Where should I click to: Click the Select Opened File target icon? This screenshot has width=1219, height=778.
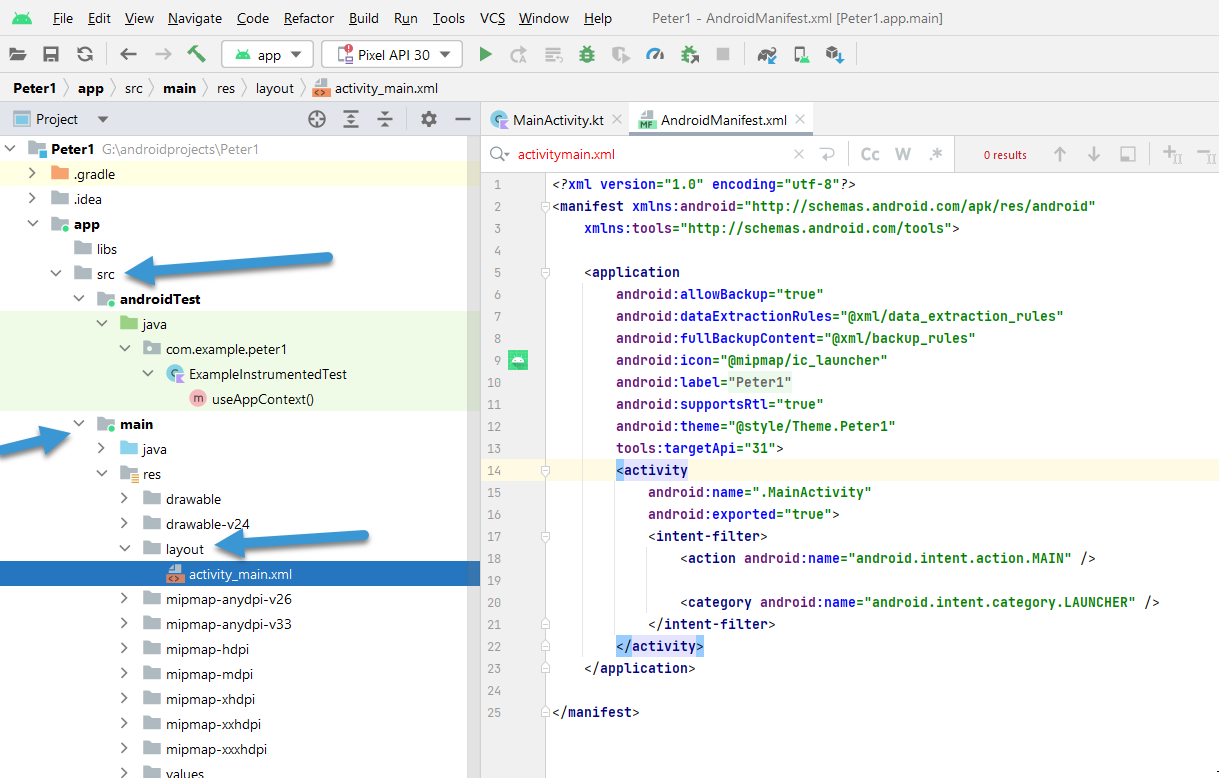pos(317,119)
